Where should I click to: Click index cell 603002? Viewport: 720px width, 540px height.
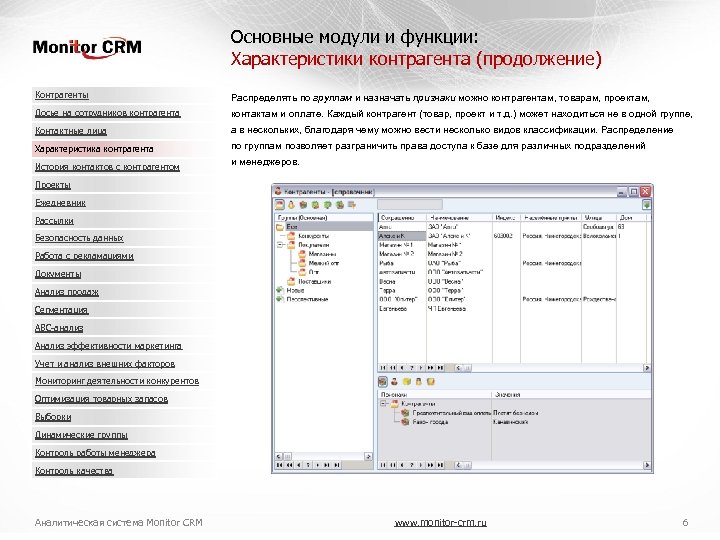(x=503, y=236)
